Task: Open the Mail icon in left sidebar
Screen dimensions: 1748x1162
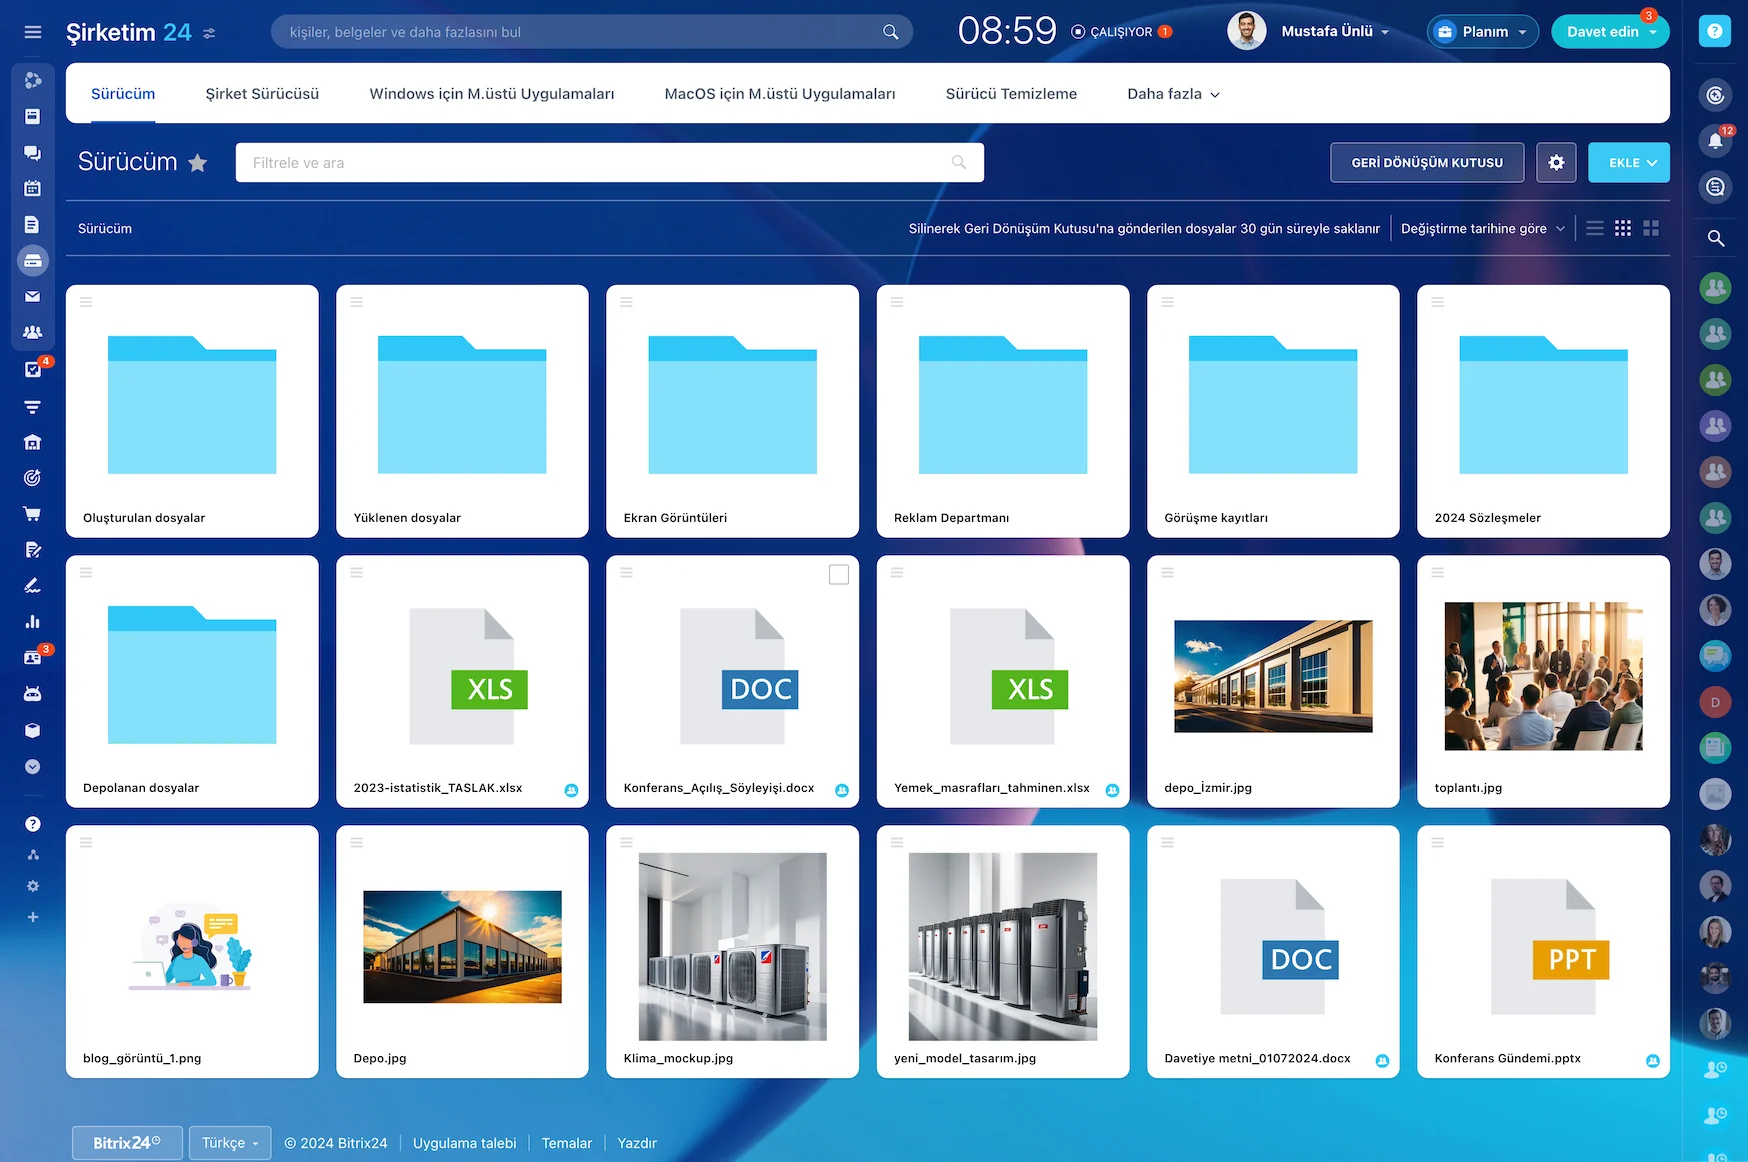Action: pos(33,296)
